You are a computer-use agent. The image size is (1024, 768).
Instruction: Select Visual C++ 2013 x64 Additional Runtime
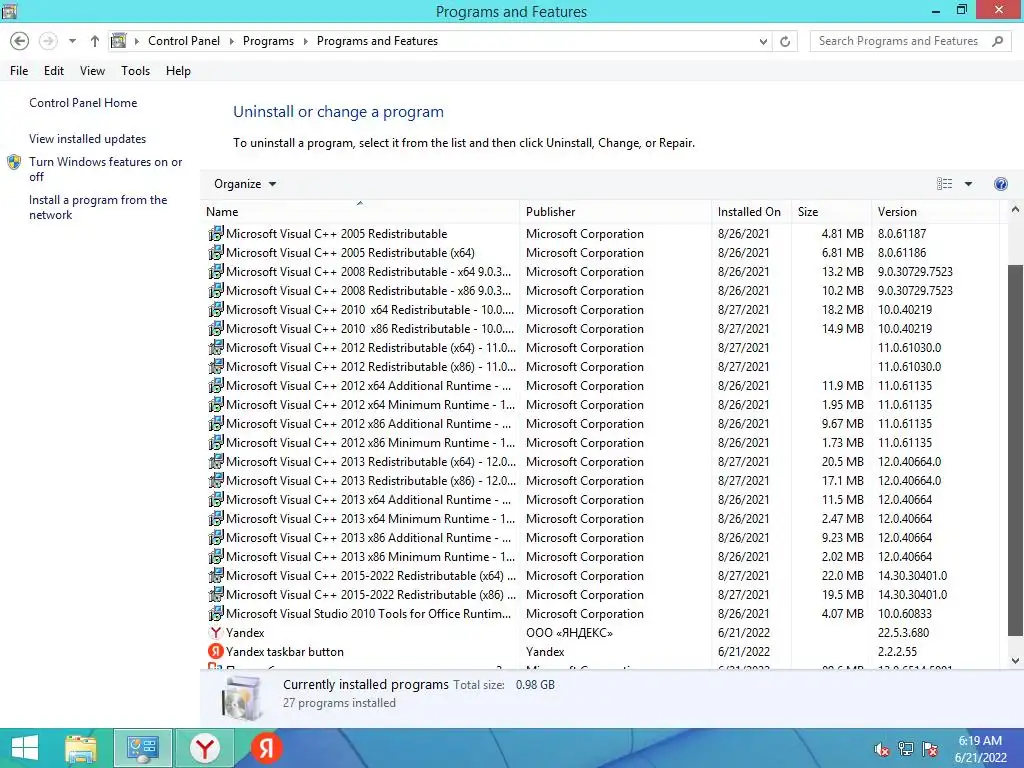pos(601,499)
